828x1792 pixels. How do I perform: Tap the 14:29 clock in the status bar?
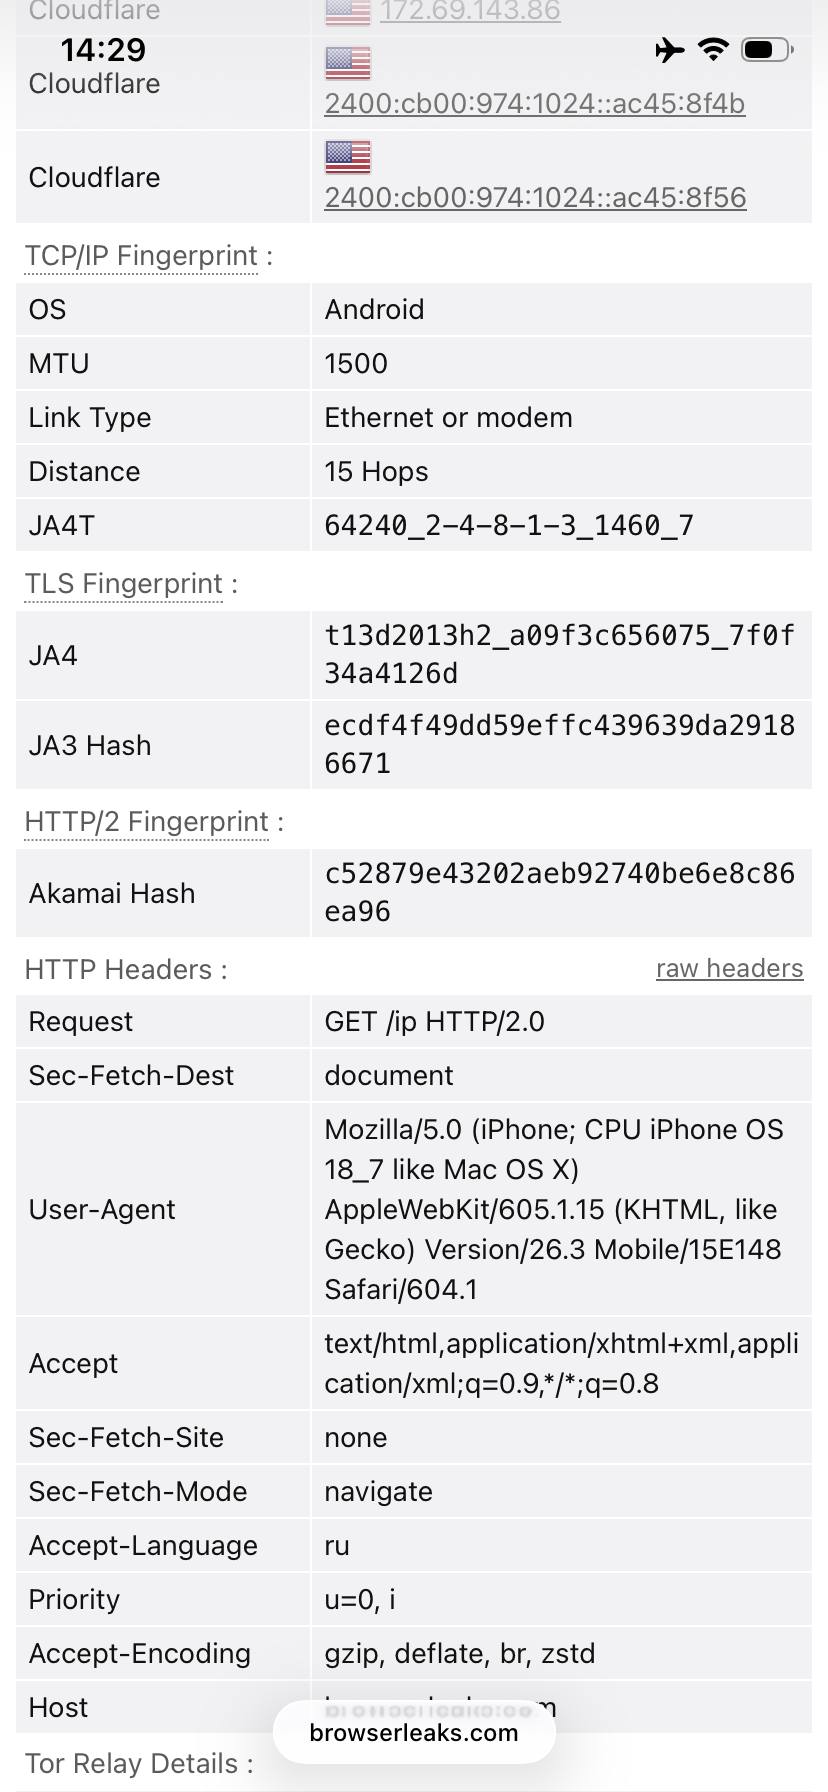[x=103, y=49]
